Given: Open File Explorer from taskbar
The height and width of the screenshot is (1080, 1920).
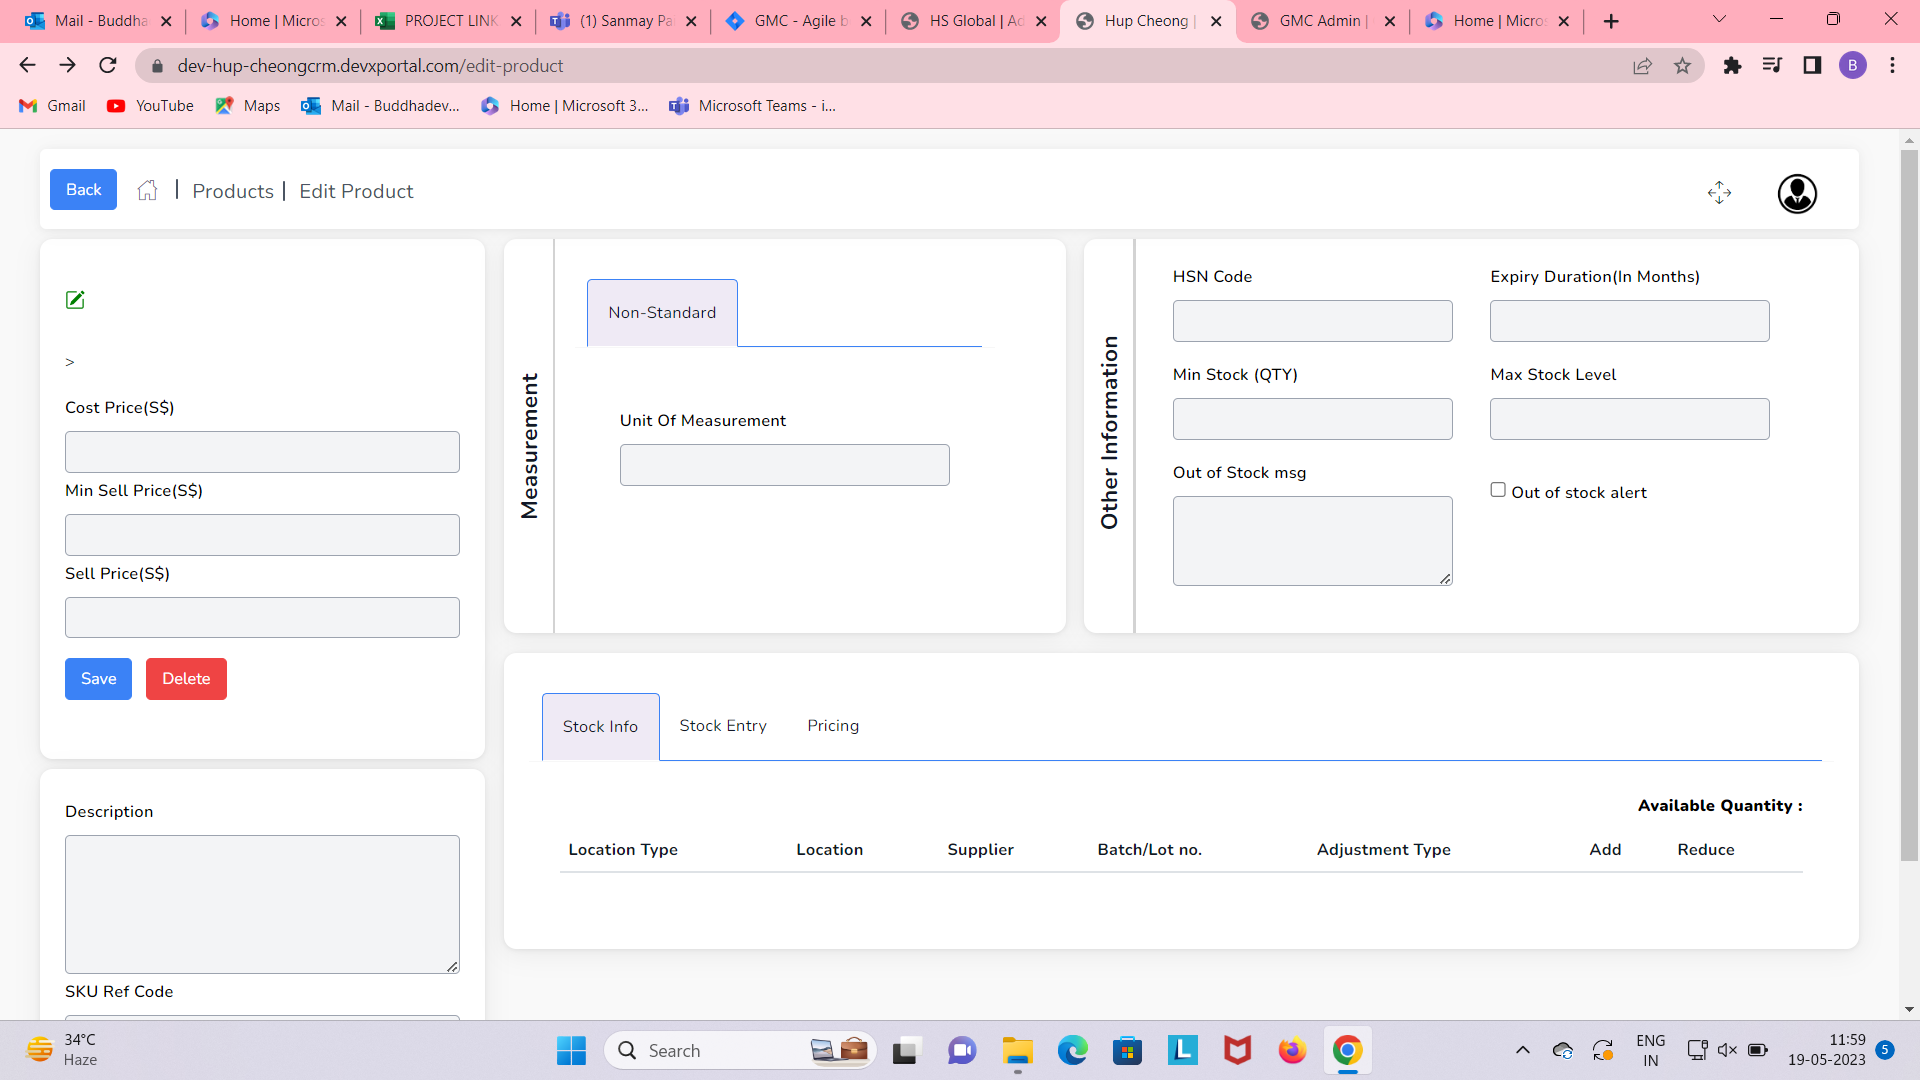Looking at the screenshot, I should (1017, 1051).
